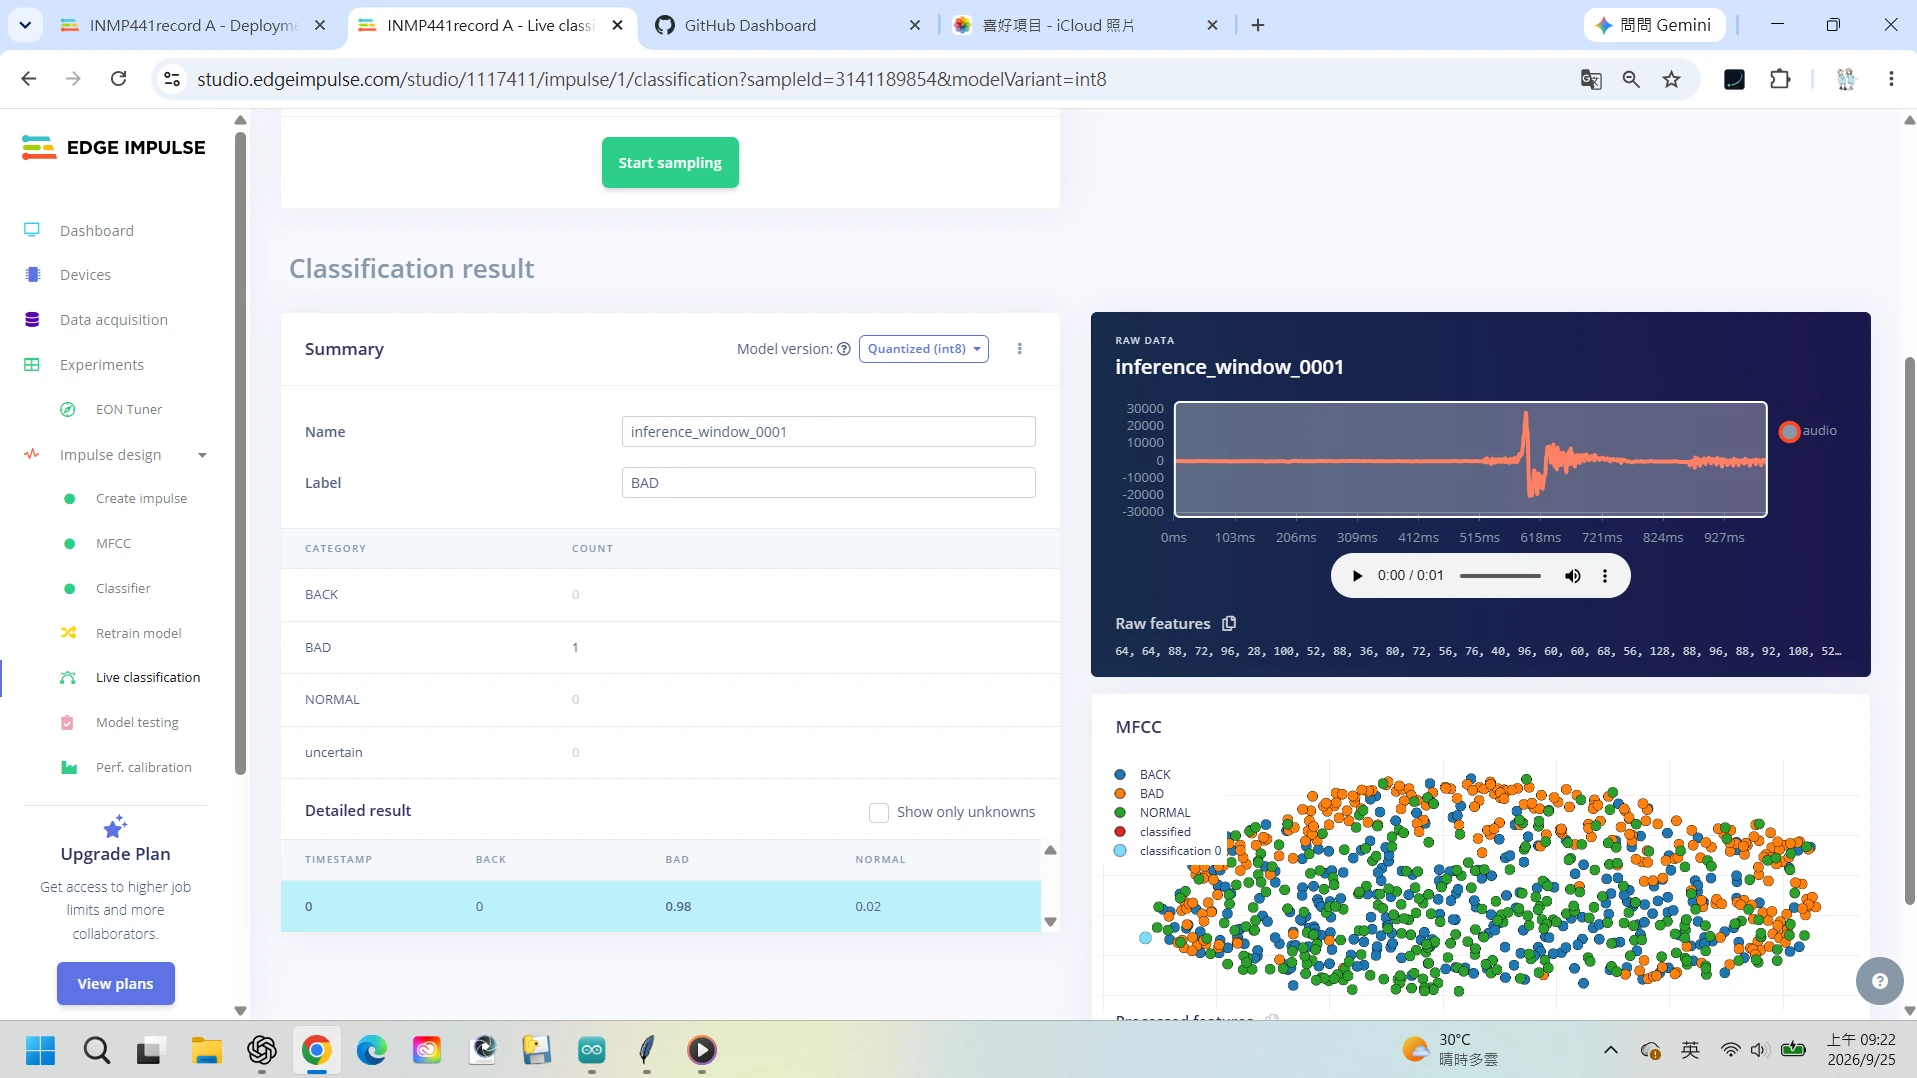Go to Data acquisition page

(x=113, y=320)
